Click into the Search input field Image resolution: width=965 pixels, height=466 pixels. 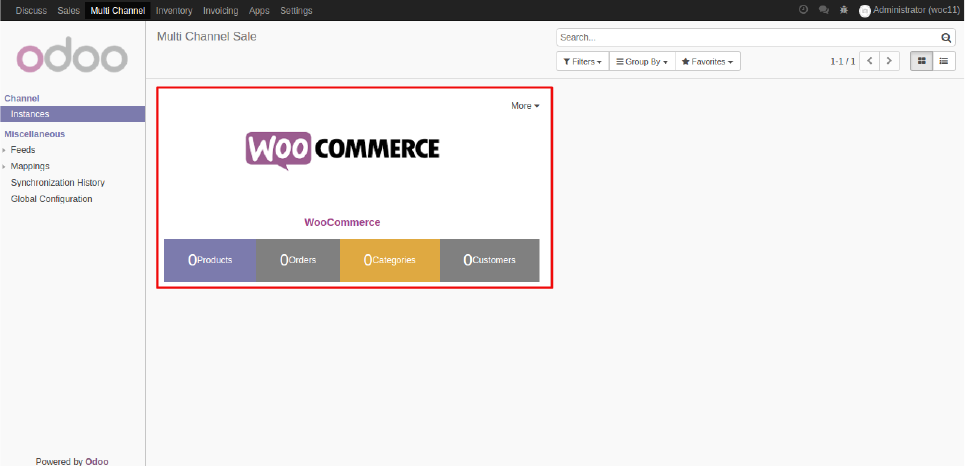point(748,38)
